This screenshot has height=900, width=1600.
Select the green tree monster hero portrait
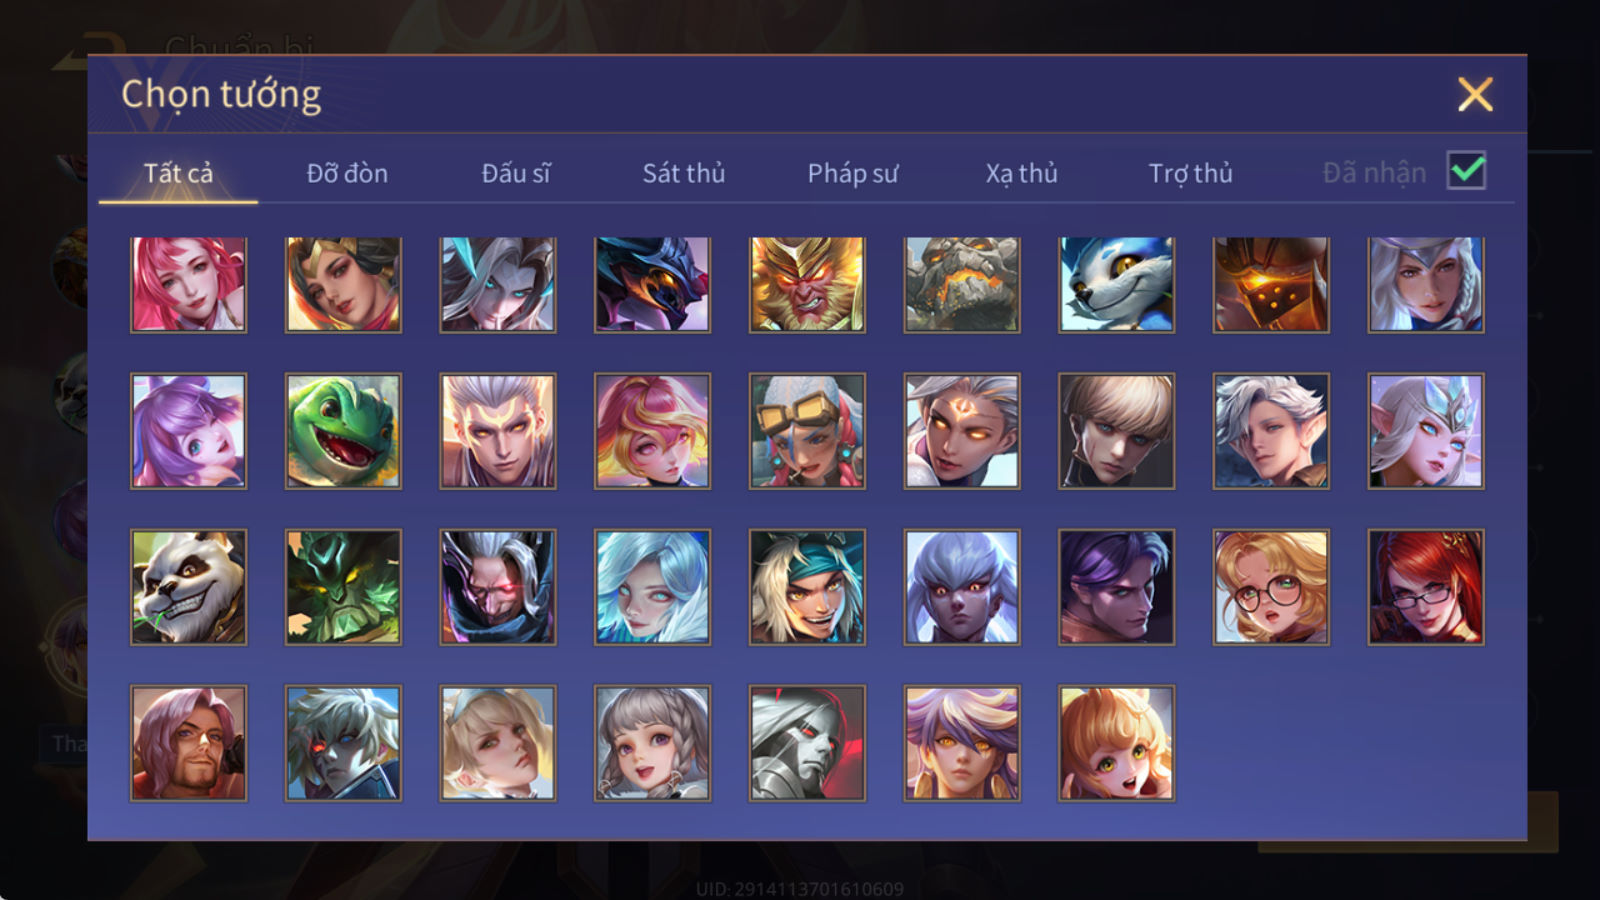(x=343, y=587)
